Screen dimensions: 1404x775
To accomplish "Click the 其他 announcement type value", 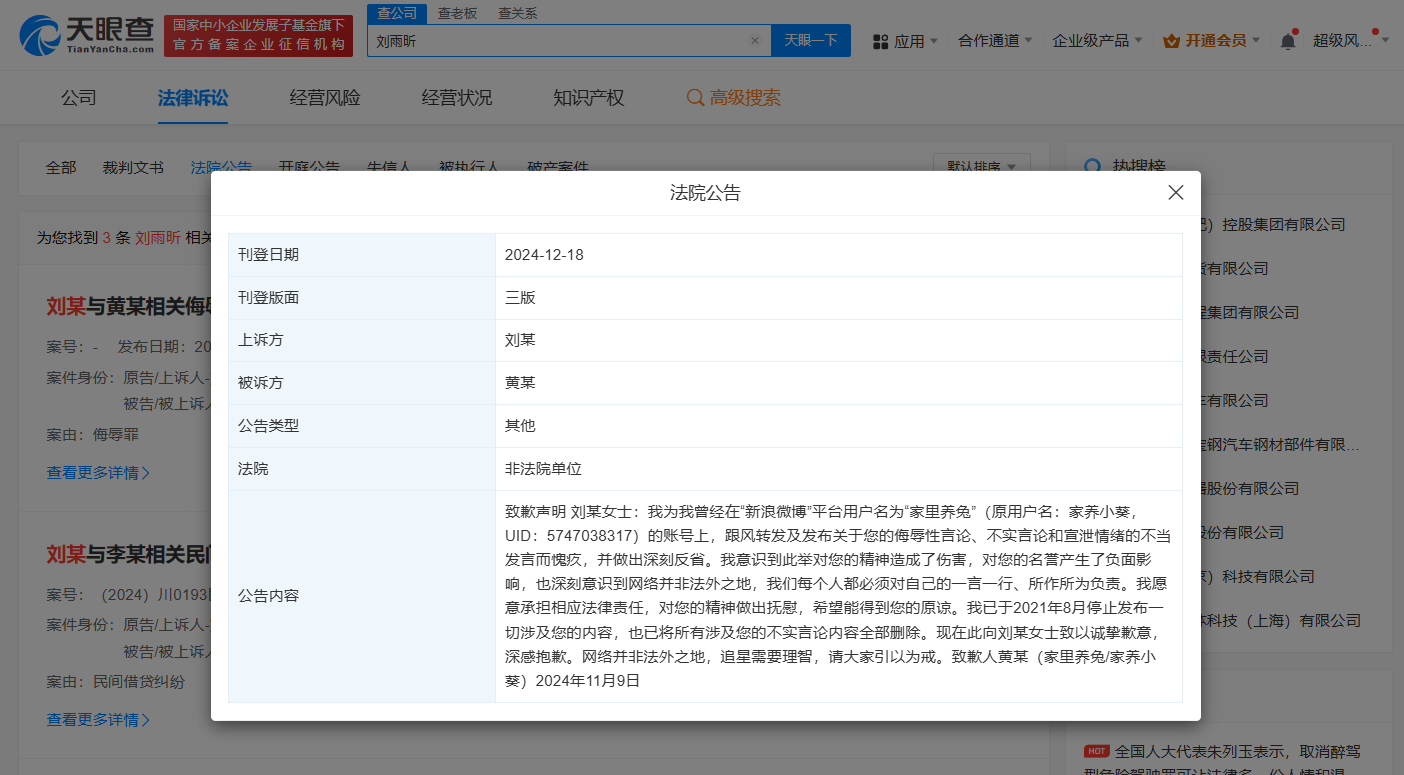I will pos(520,426).
